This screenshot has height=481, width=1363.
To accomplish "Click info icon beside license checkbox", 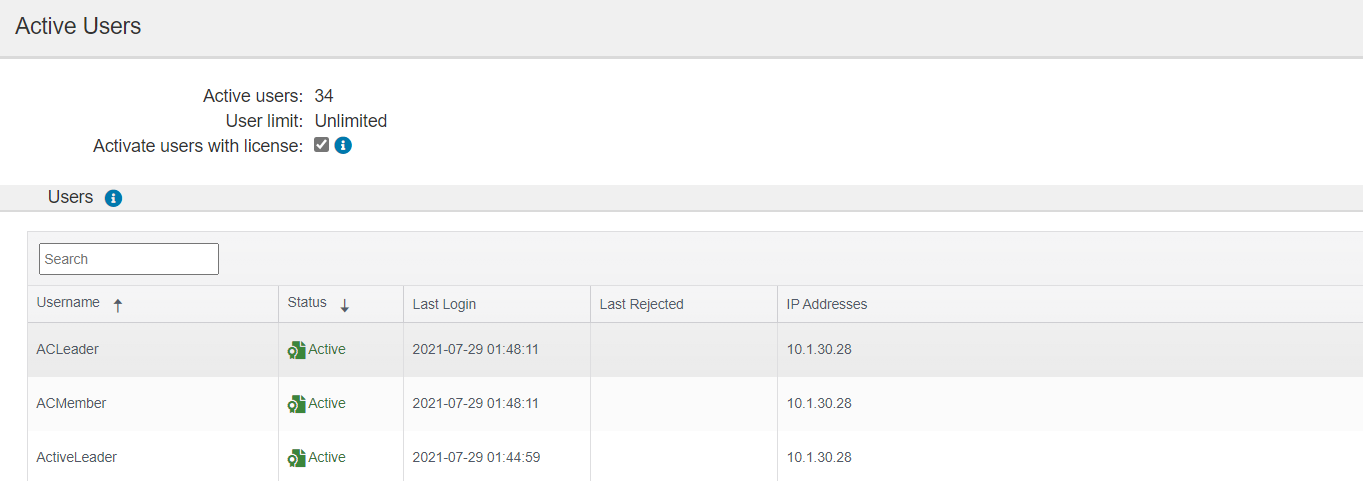I will [343, 145].
